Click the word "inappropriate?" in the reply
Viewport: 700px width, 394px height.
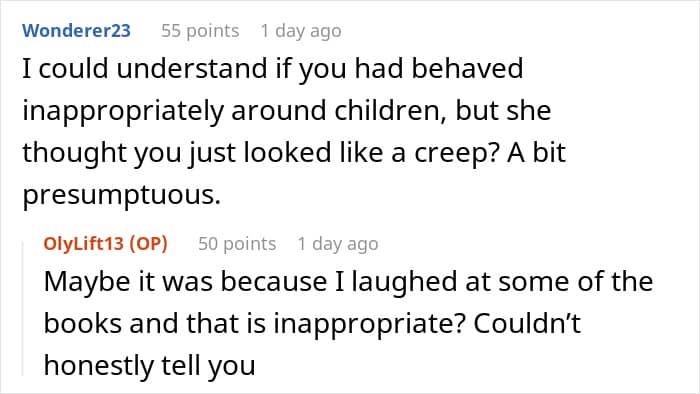point(370,323)
